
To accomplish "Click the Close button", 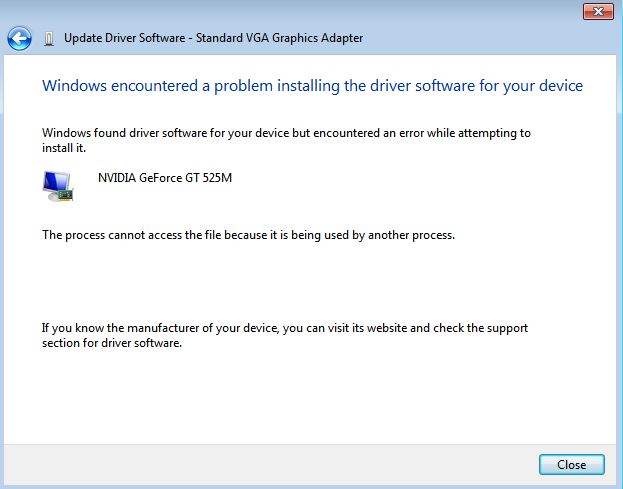I will point(572,464).
